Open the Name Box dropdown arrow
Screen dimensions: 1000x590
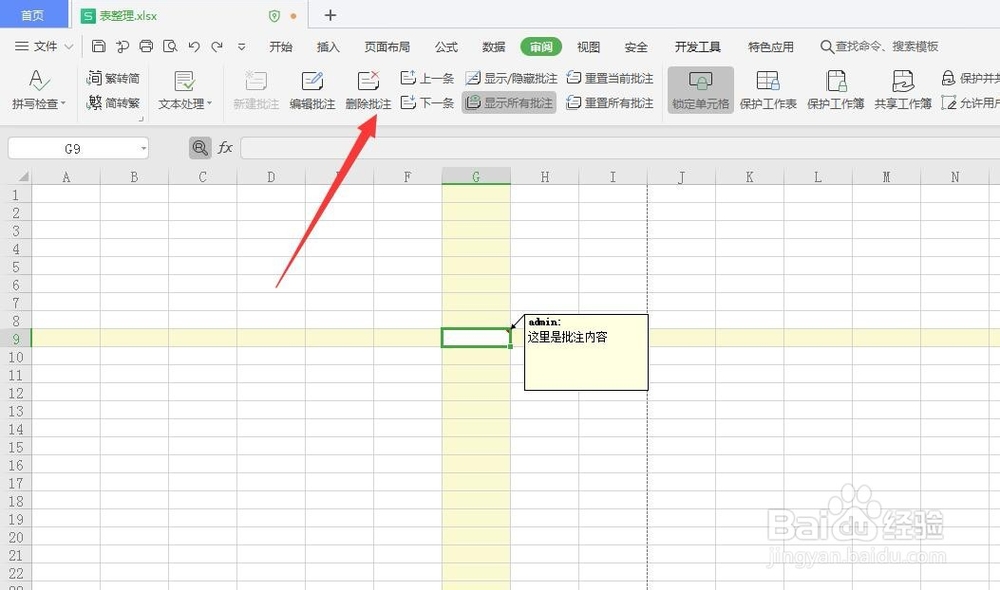tap(143, 149)
